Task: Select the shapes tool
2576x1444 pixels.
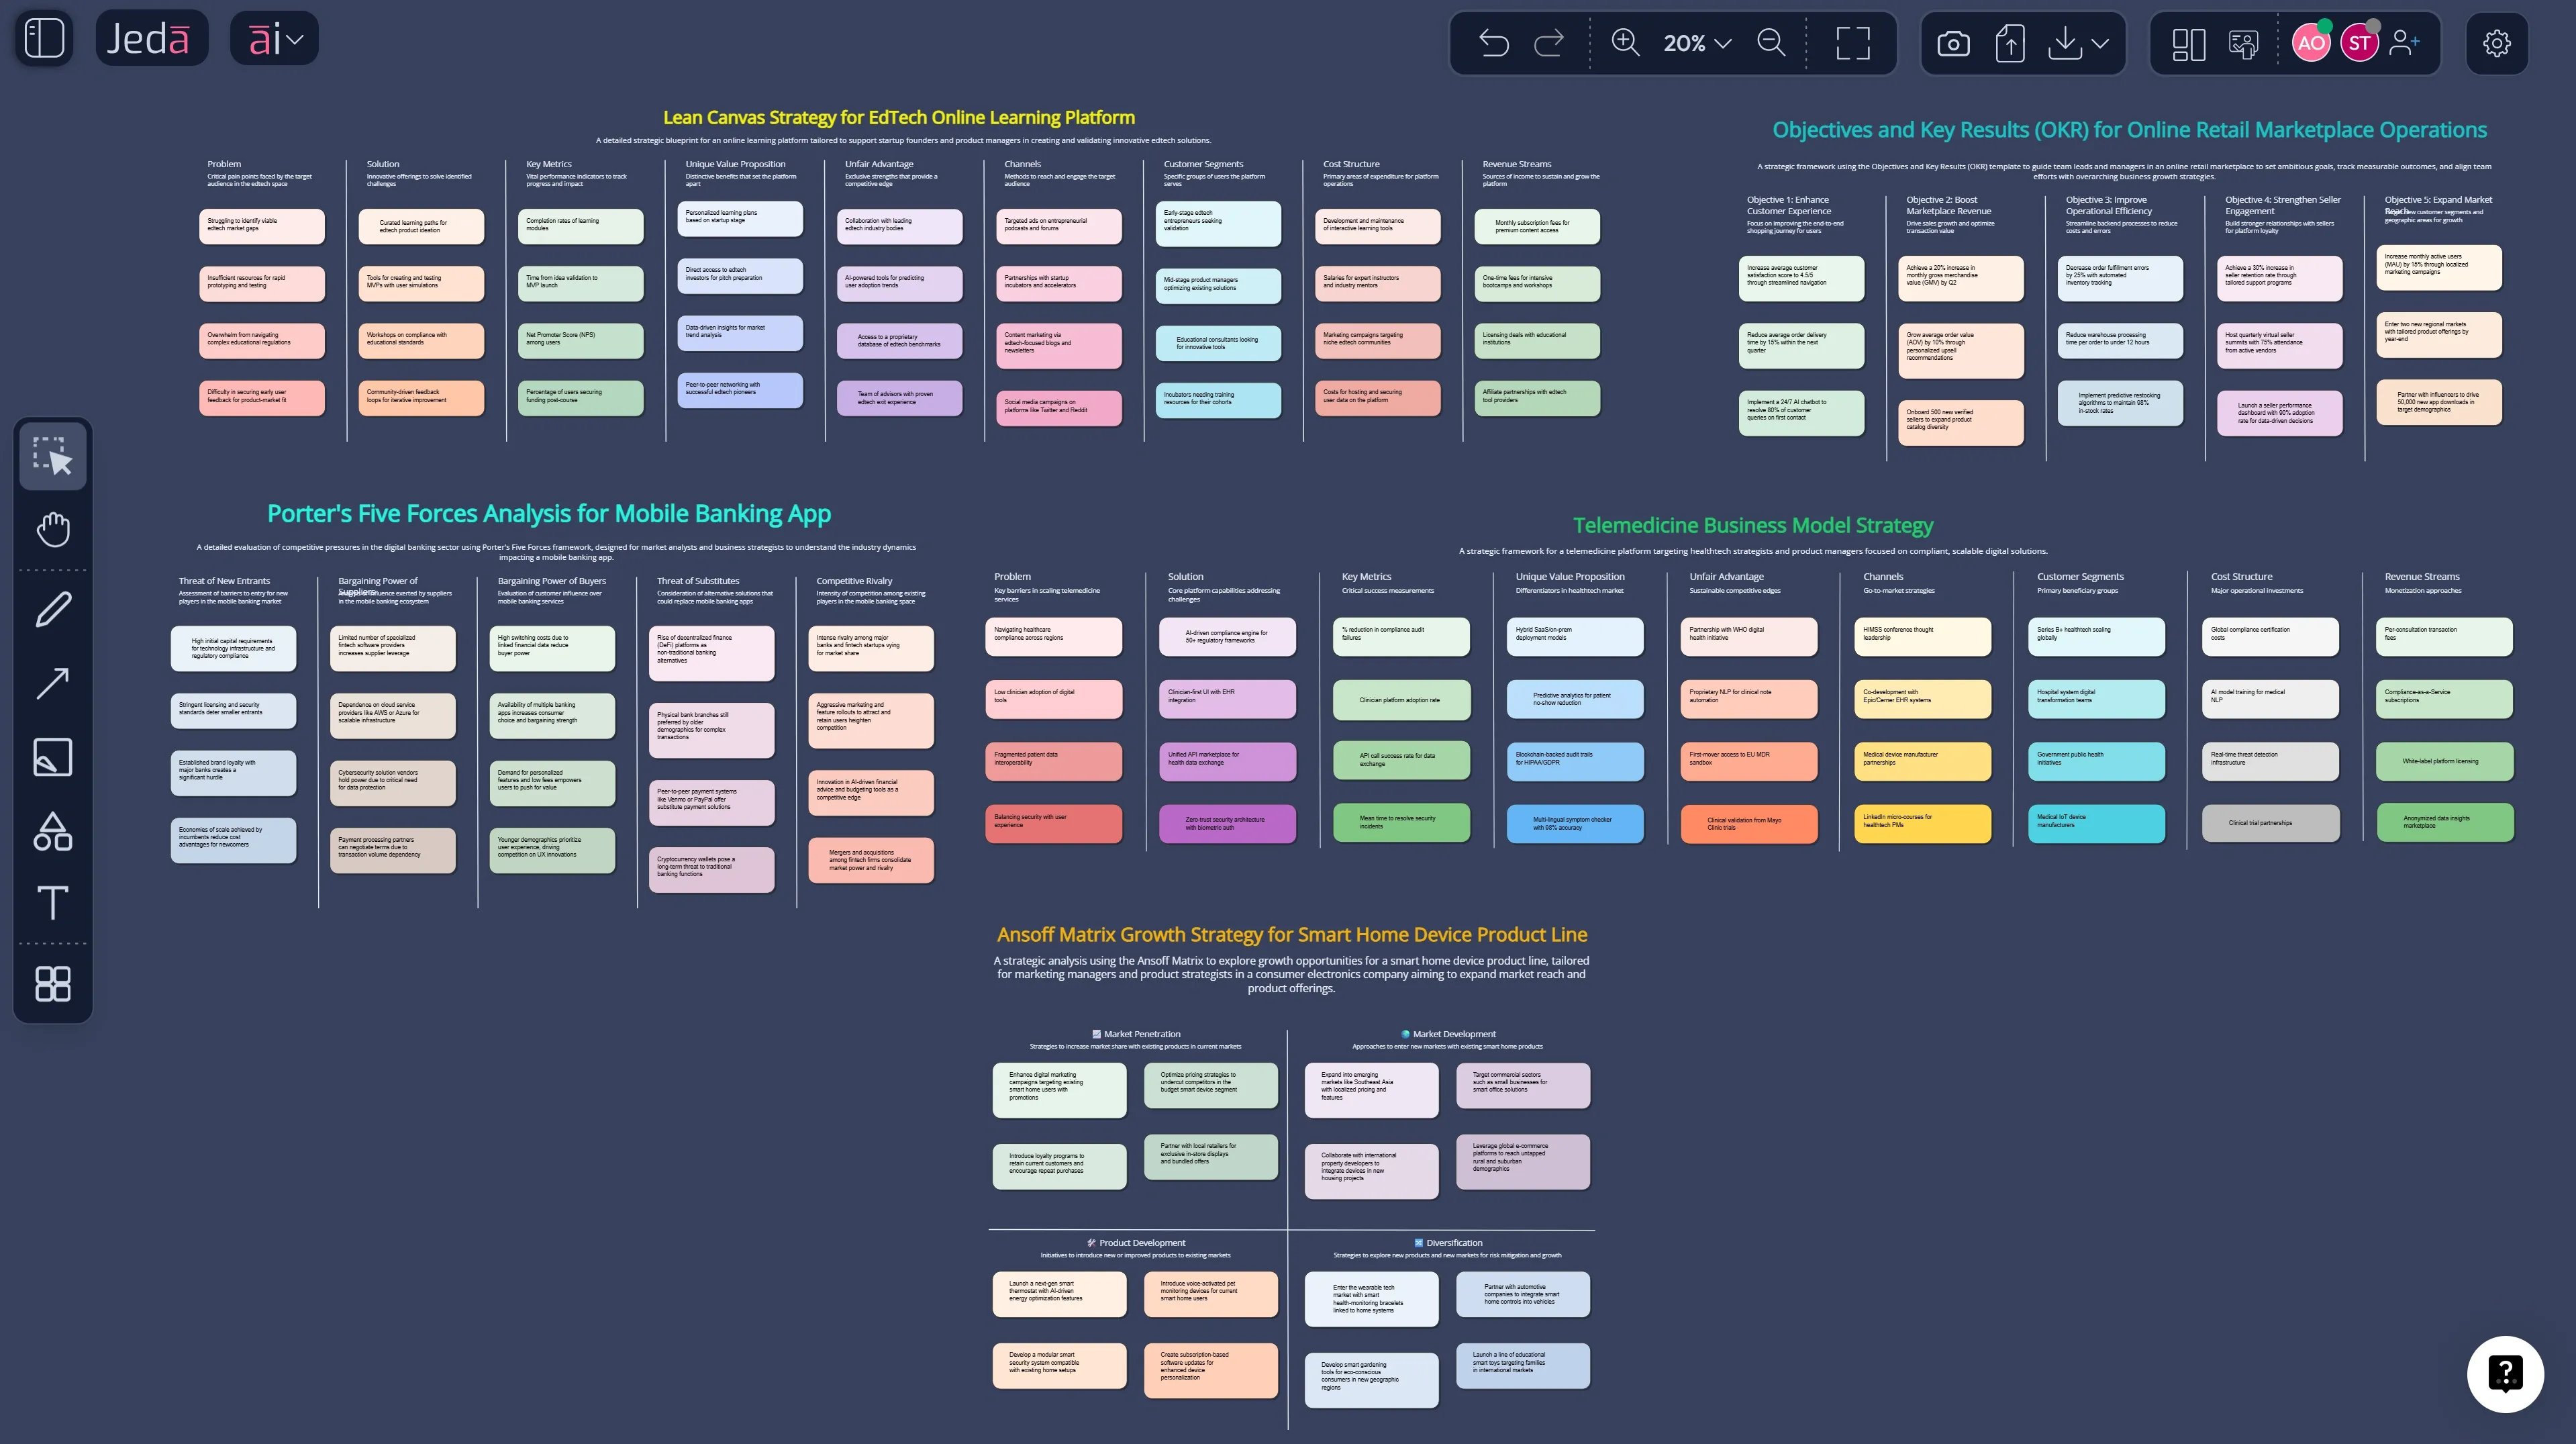Action: point(53,831)
